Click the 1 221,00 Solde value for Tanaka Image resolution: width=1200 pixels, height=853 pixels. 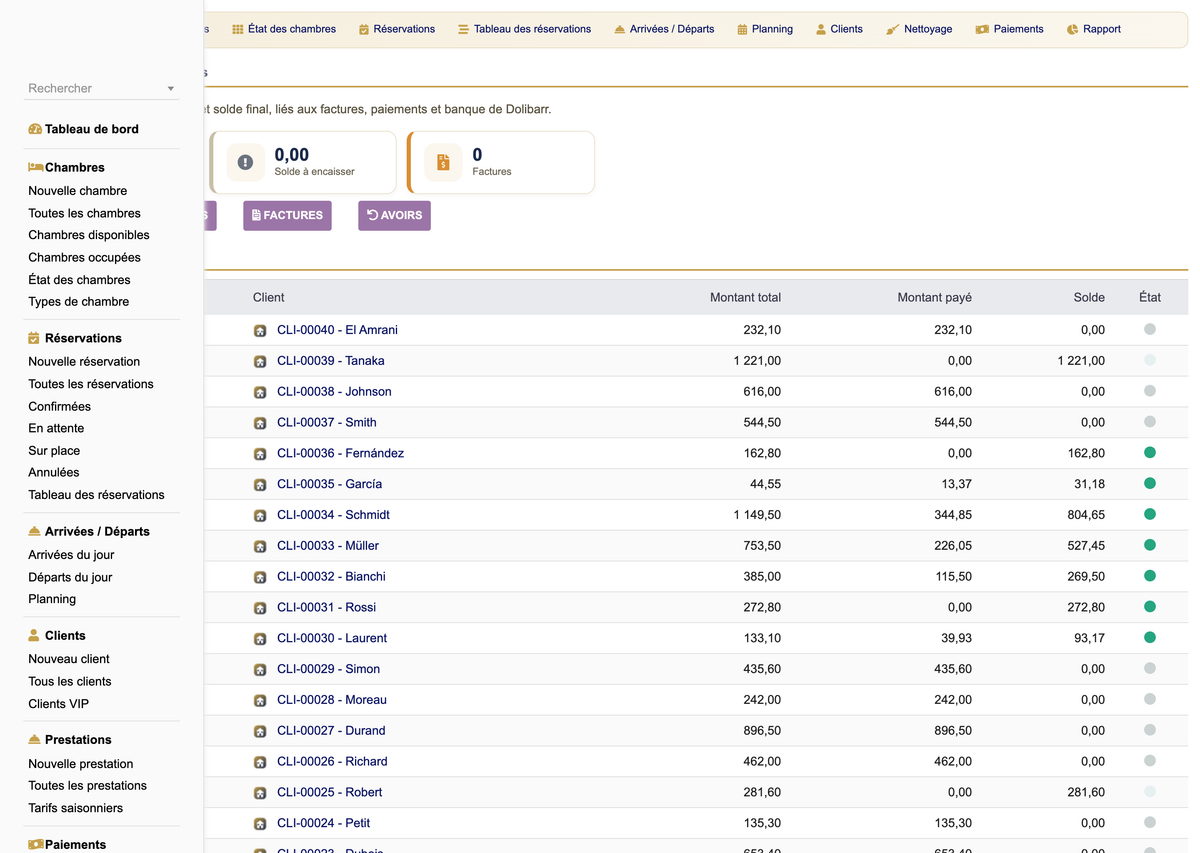click(x=1081, y=361)
